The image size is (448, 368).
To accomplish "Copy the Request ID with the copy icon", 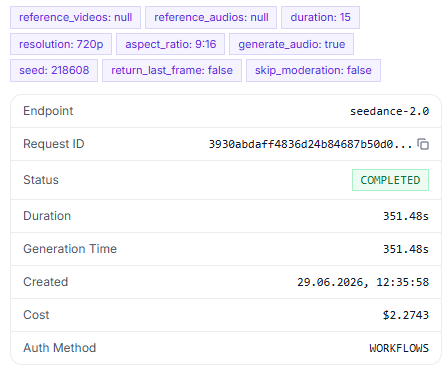I will (423, 144).
